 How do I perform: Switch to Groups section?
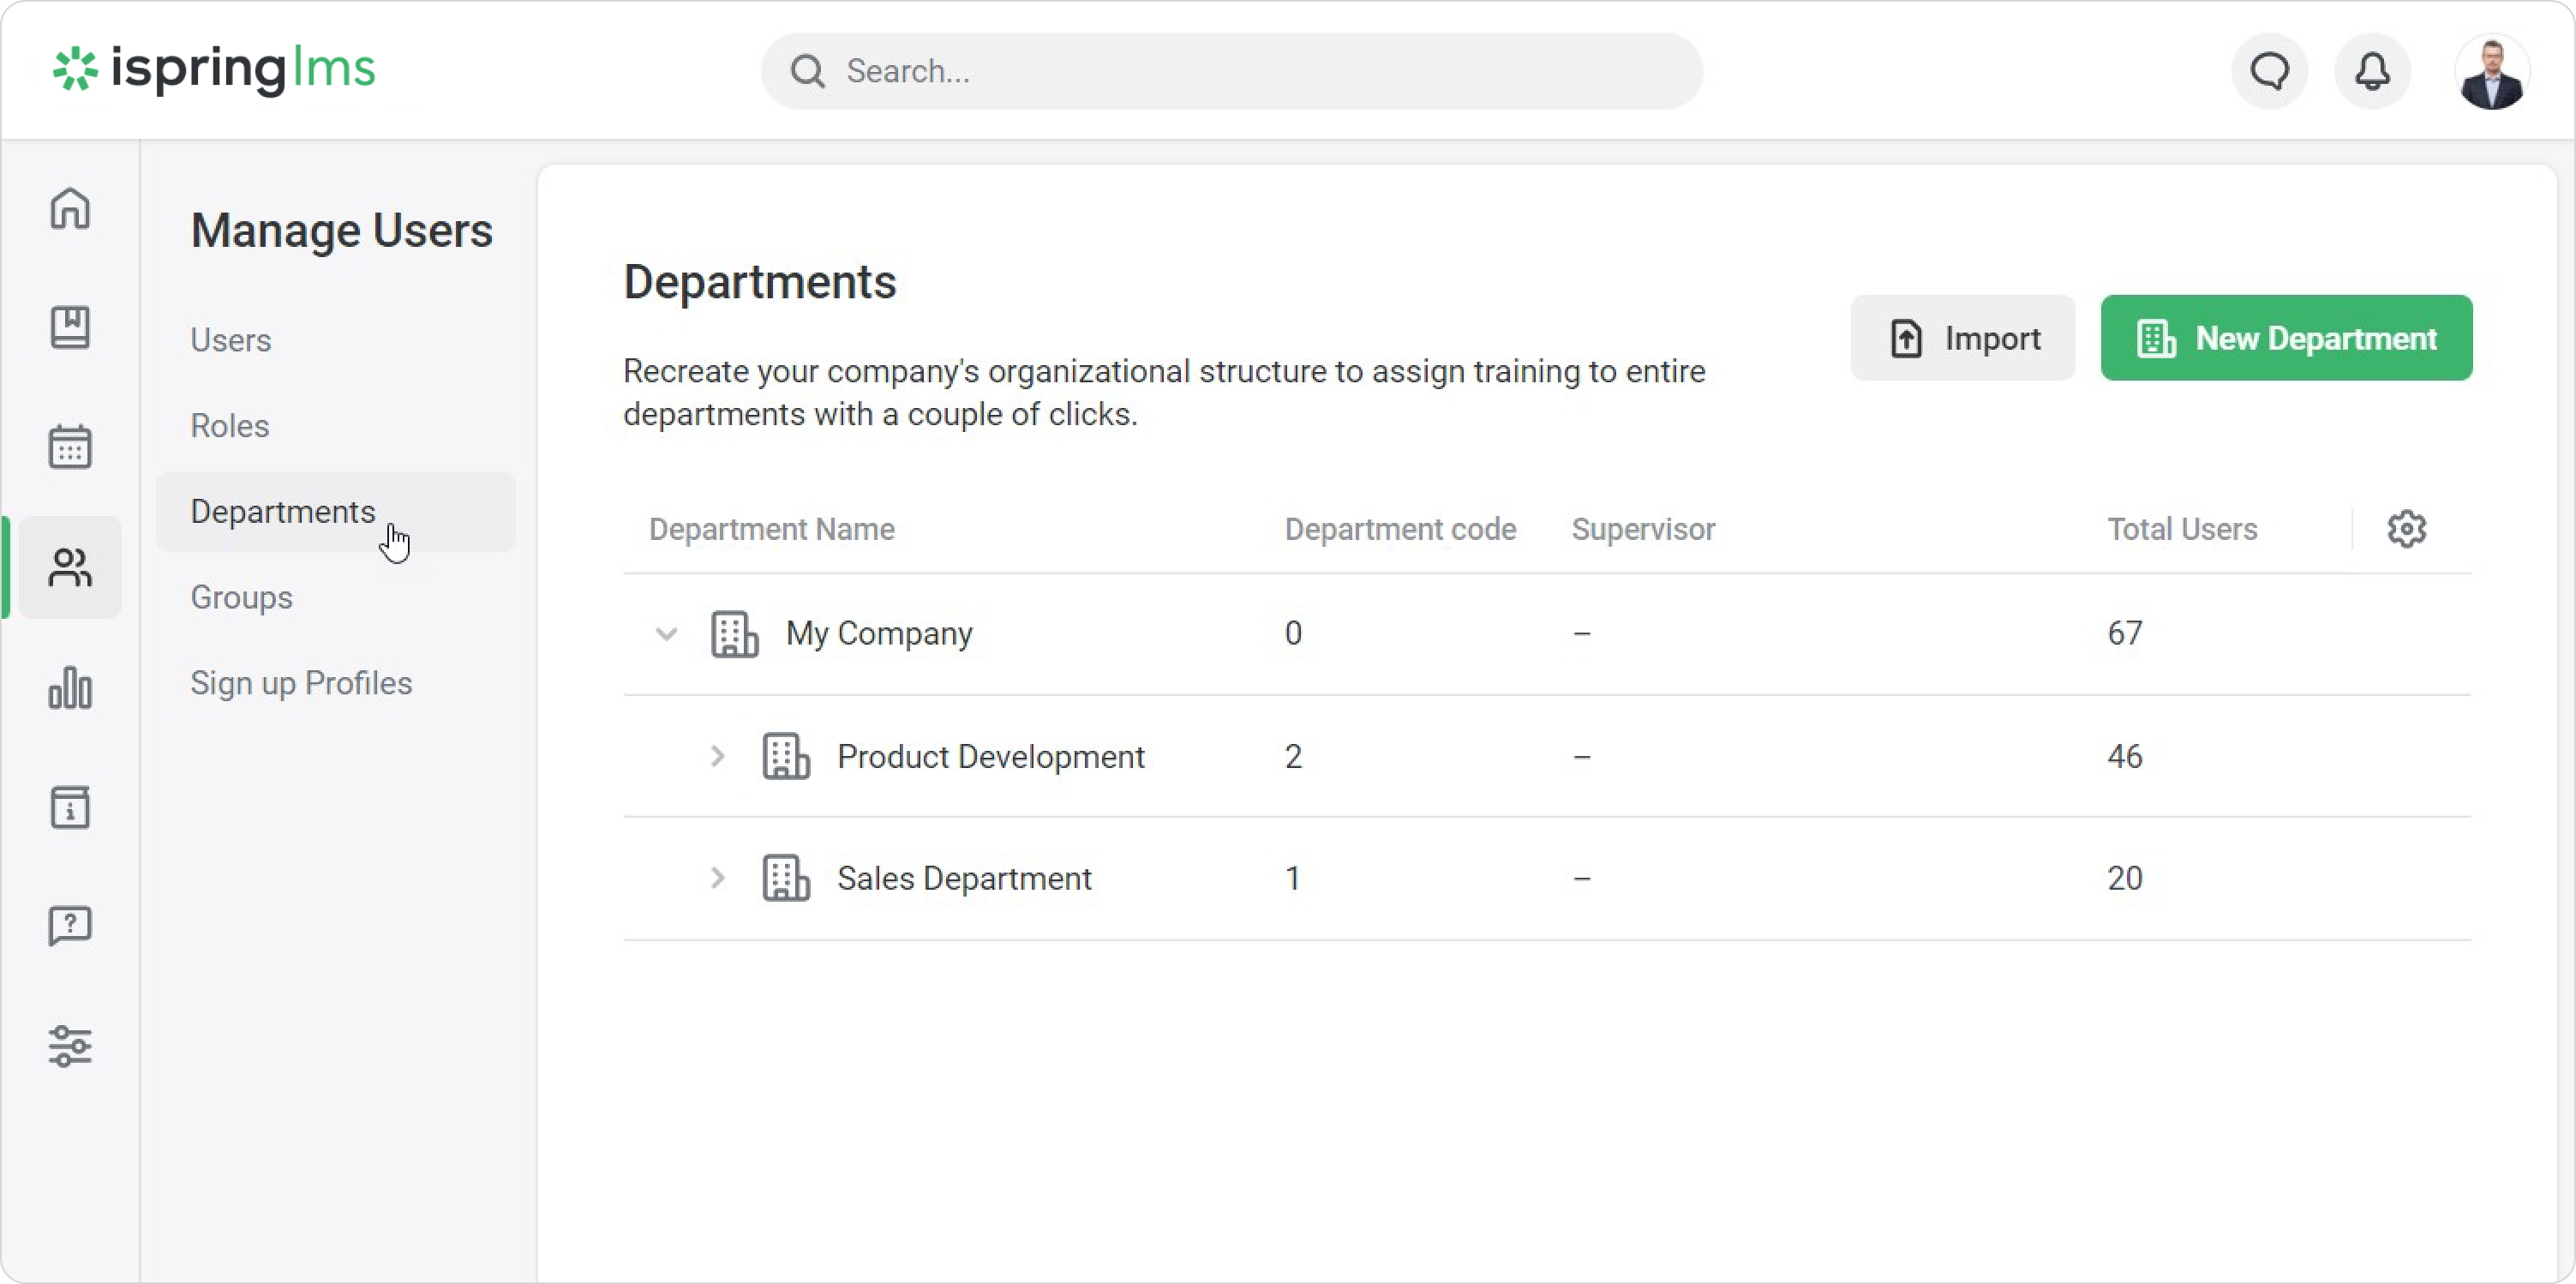[x=242, y=597]
